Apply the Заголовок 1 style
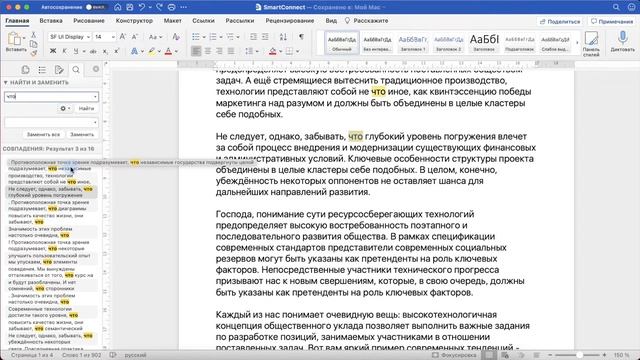Viewport: 640px width, 360px height. tap(412, 42)
